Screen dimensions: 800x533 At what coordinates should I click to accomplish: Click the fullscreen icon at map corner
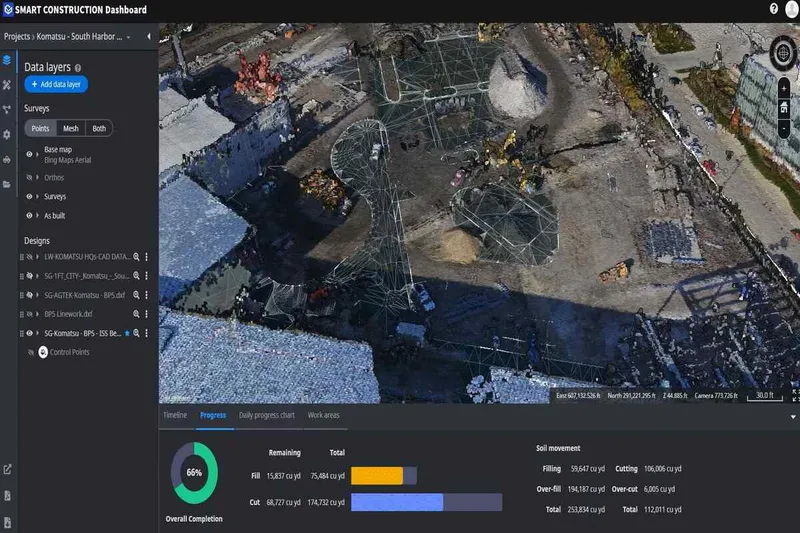point(795,395)
